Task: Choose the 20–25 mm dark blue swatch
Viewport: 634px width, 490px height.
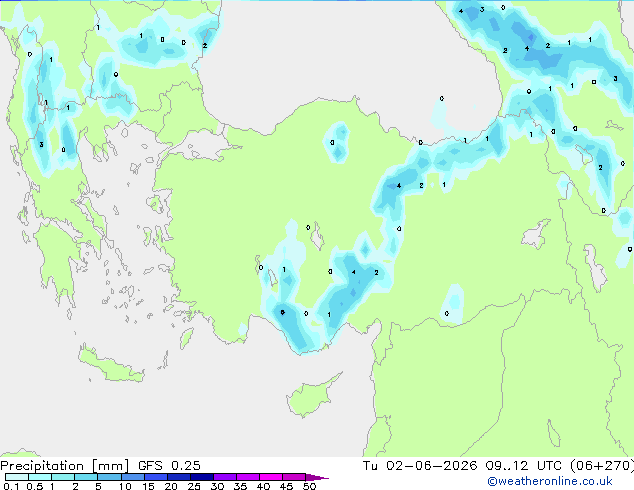Action: [x=178, y=477]
